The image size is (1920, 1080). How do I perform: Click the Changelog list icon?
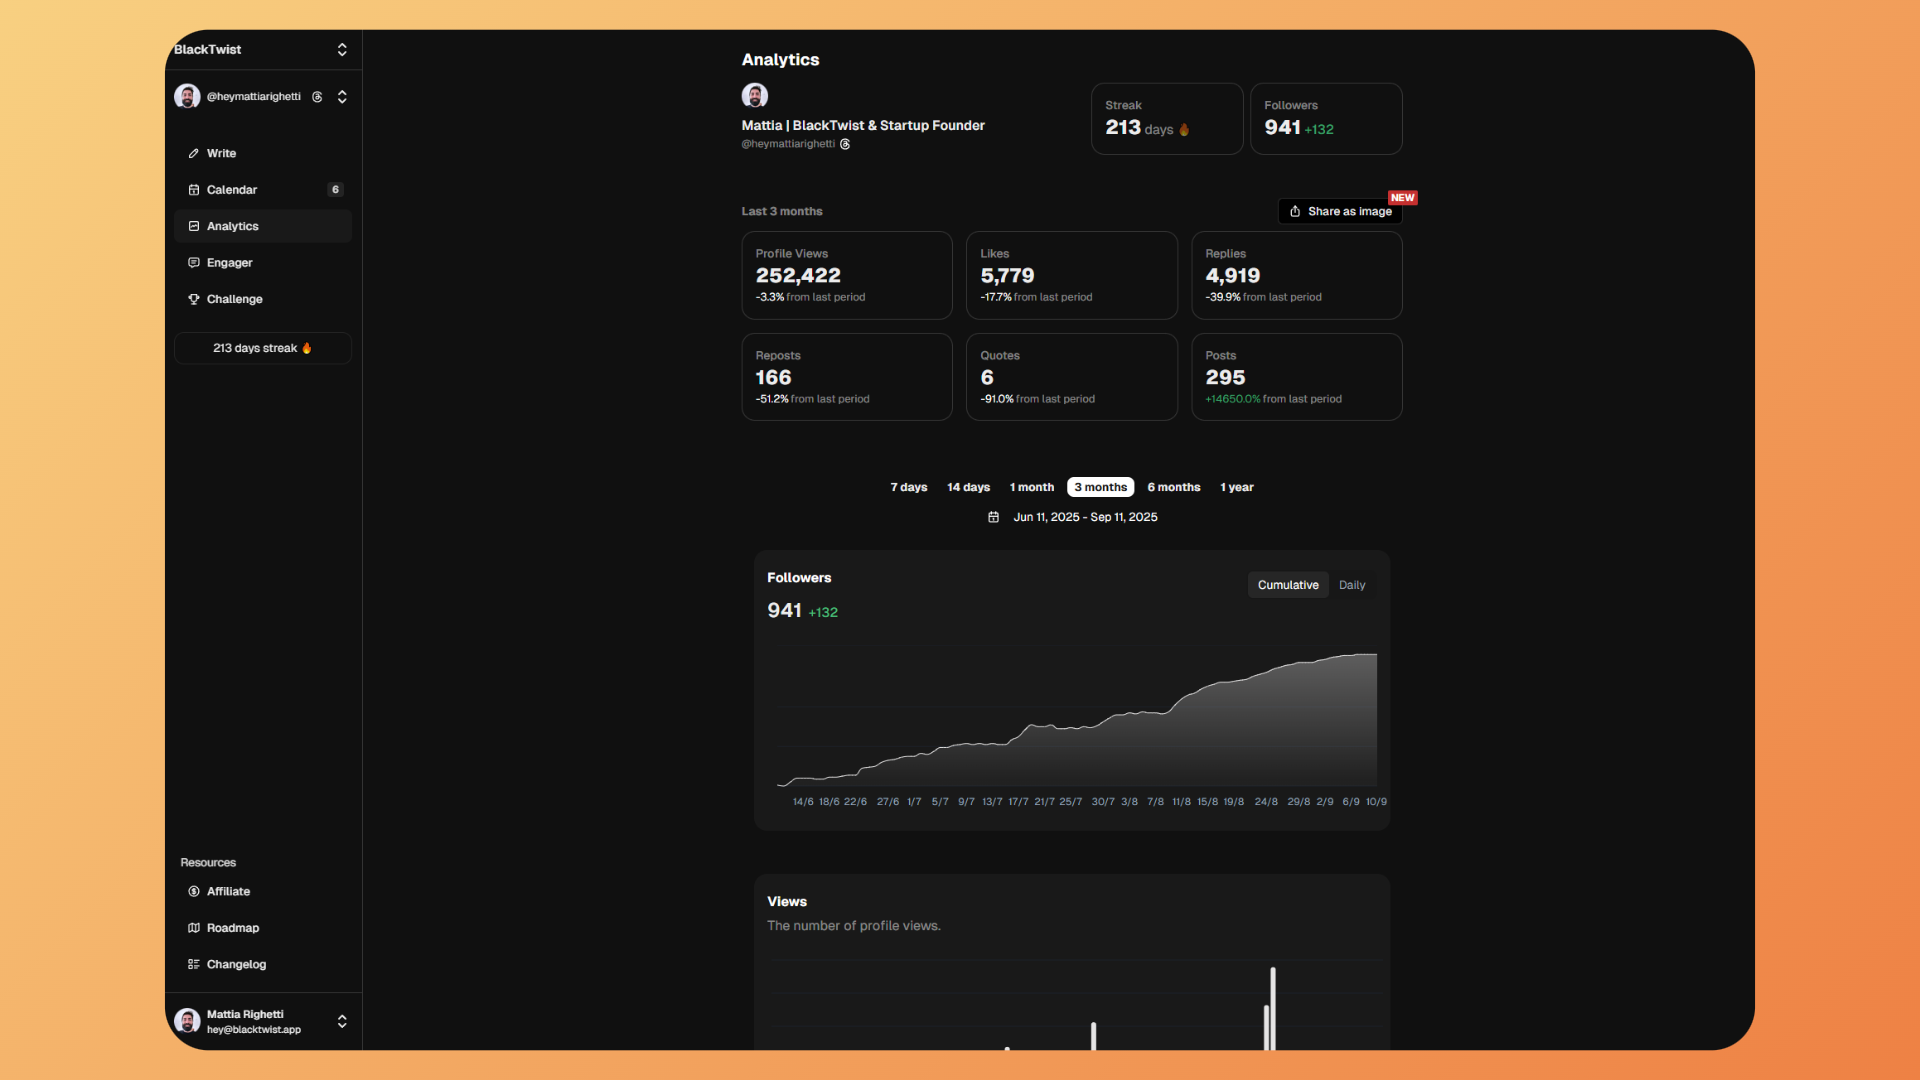coord(193,965)
